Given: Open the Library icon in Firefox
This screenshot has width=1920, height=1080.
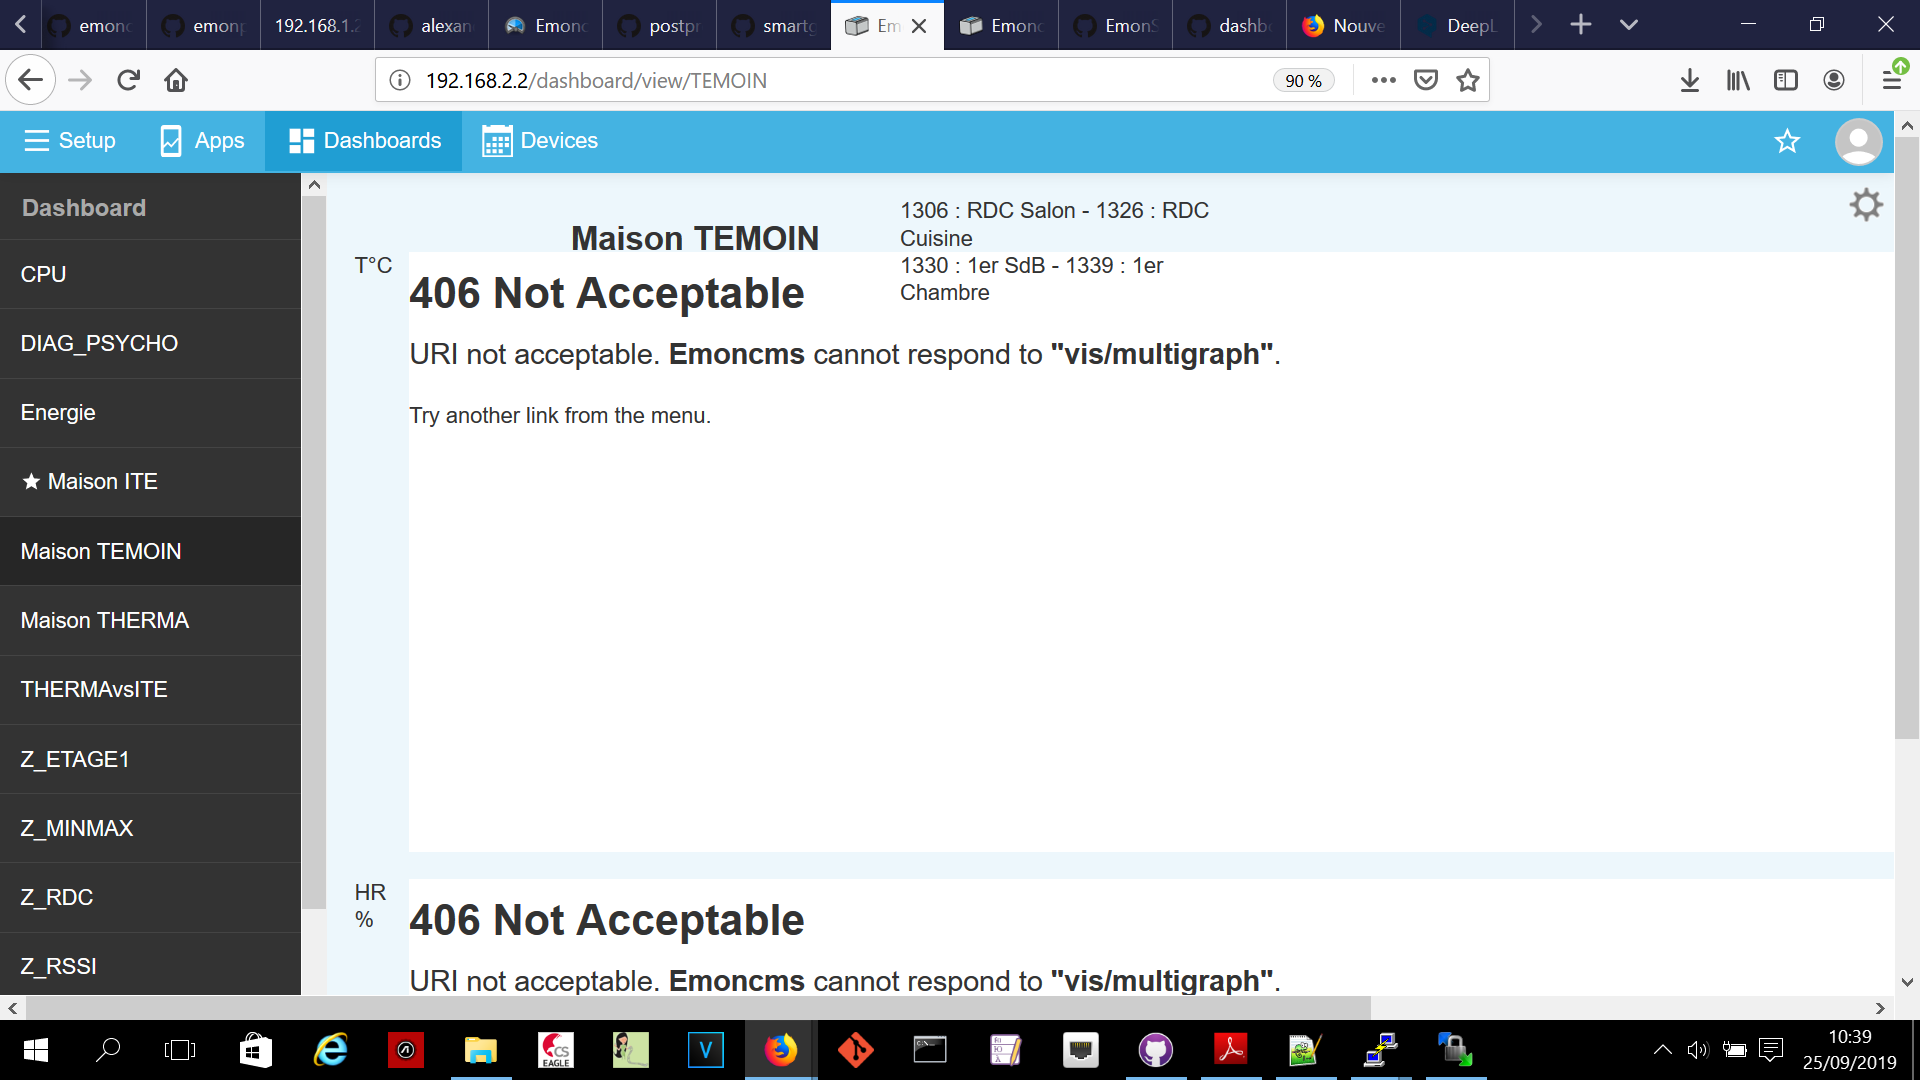Looking at the screenshot, I should pos(1738,80).
